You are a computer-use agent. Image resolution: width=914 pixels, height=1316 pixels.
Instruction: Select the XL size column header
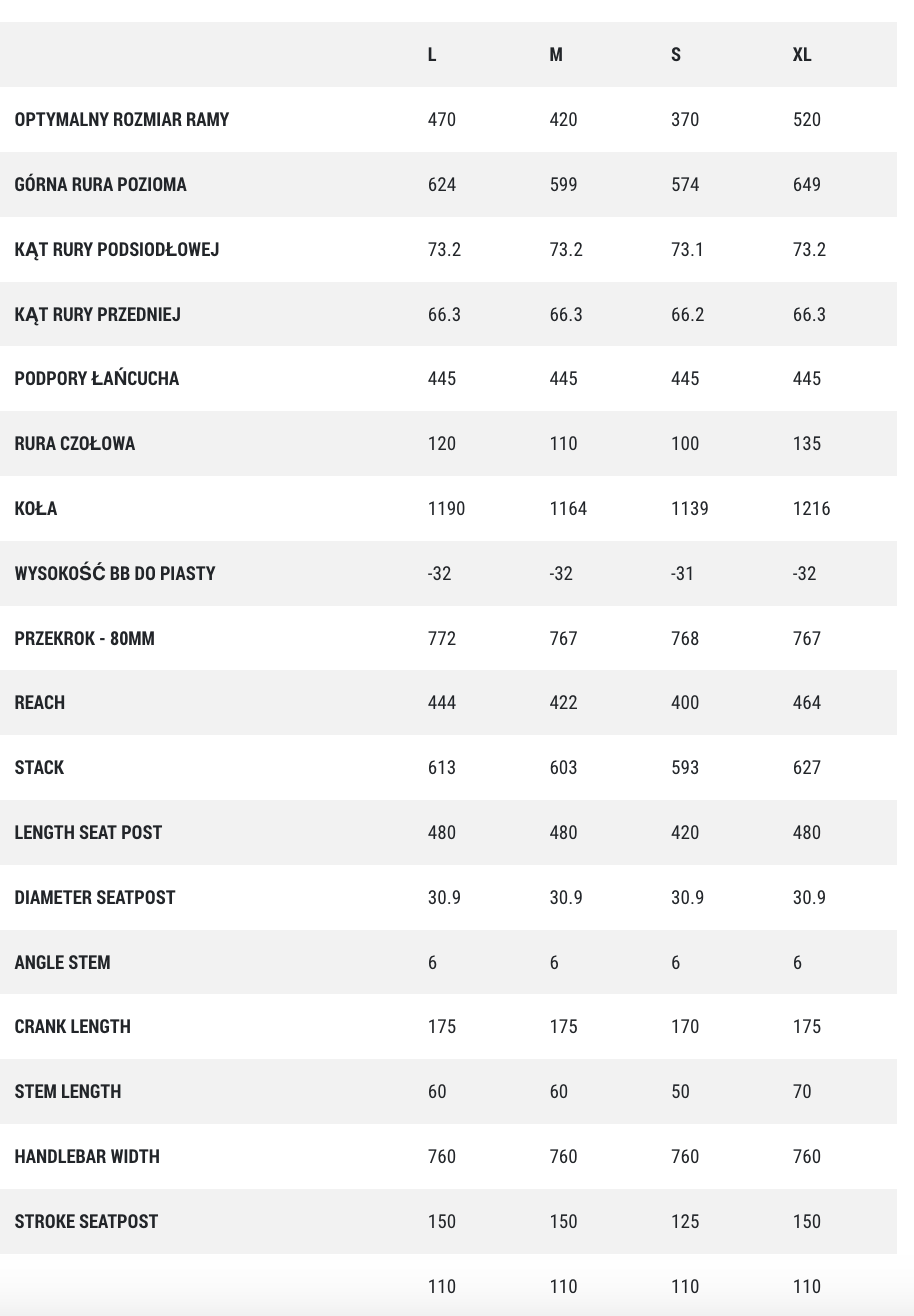pyautogui.click(x=802, y=55)
